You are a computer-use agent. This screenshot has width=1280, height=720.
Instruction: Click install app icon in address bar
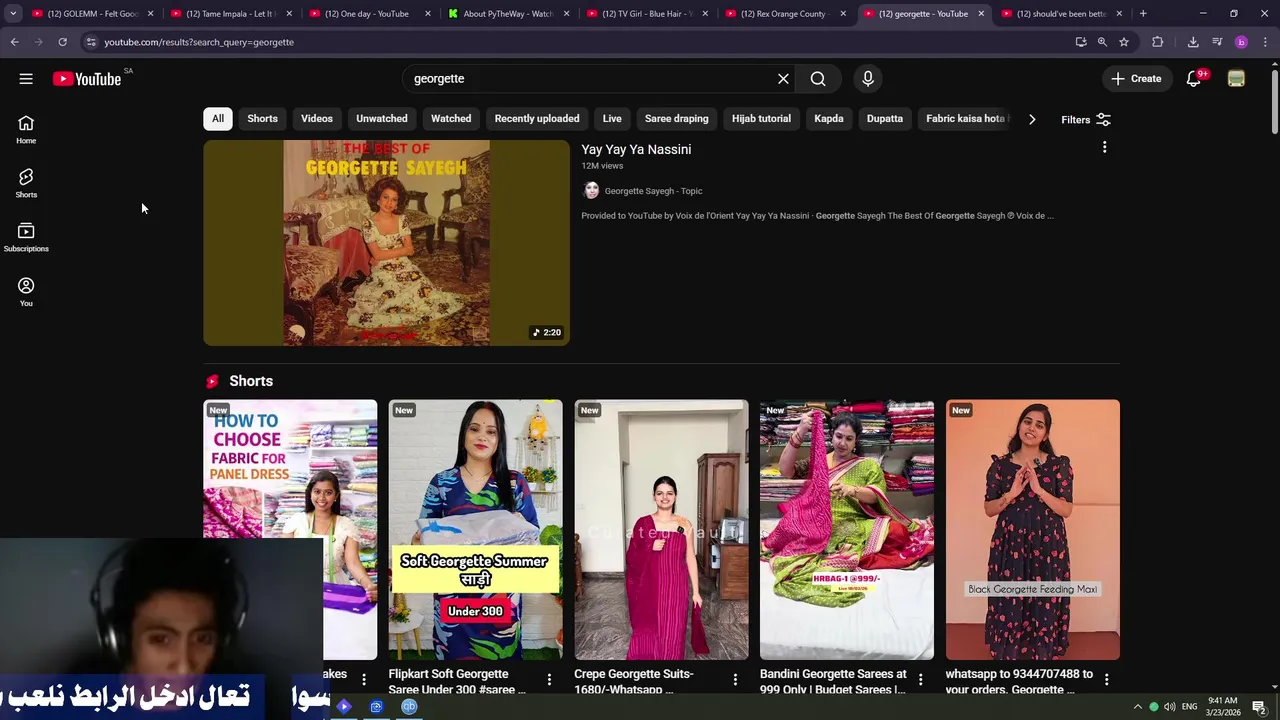click(x=1081, y=42)
